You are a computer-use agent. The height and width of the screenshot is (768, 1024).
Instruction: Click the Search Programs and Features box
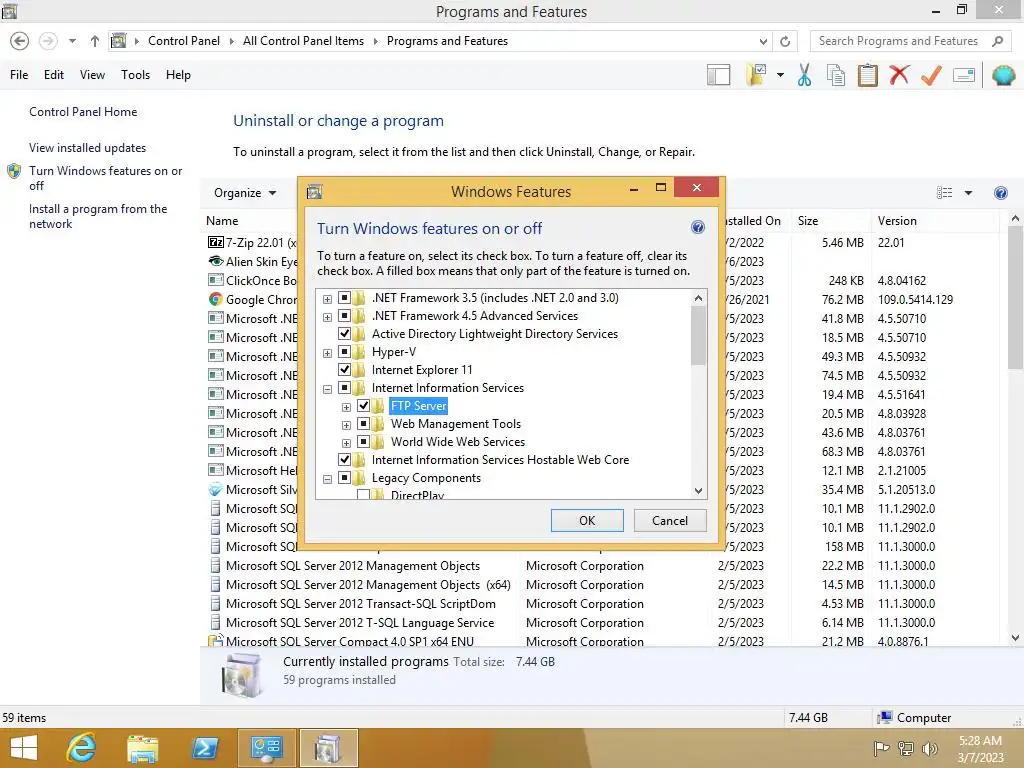click(x=899, y=41)
